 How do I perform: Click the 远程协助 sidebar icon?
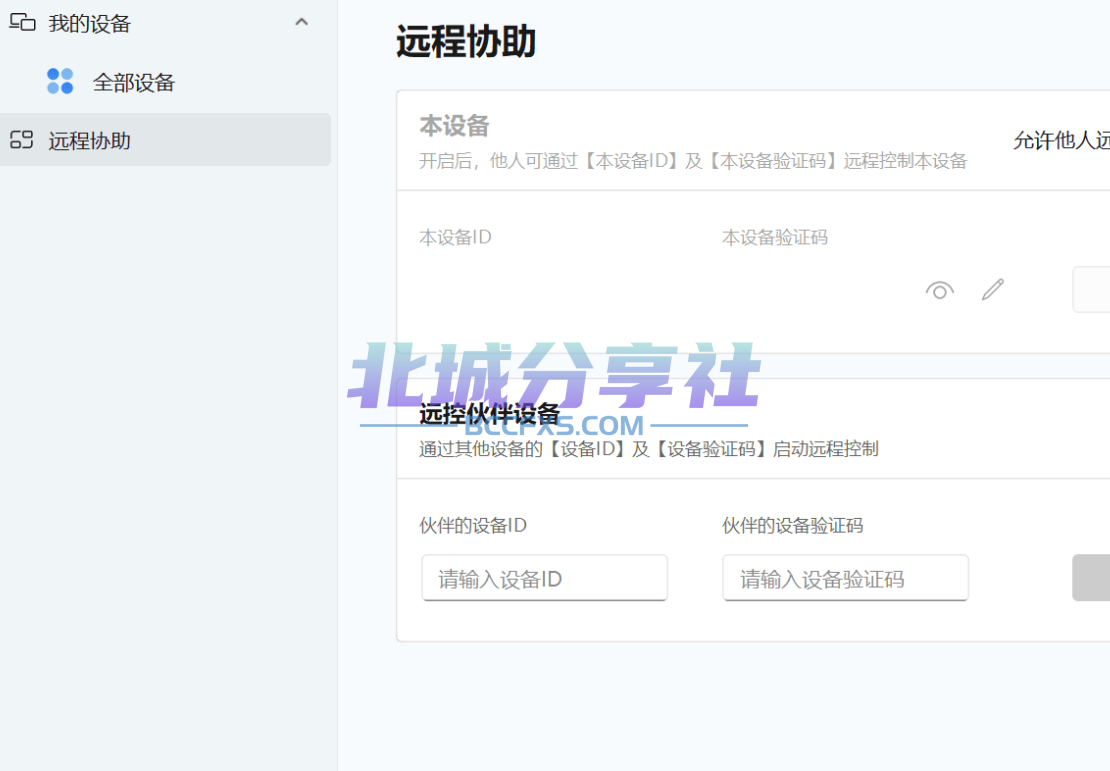(22, 140)
